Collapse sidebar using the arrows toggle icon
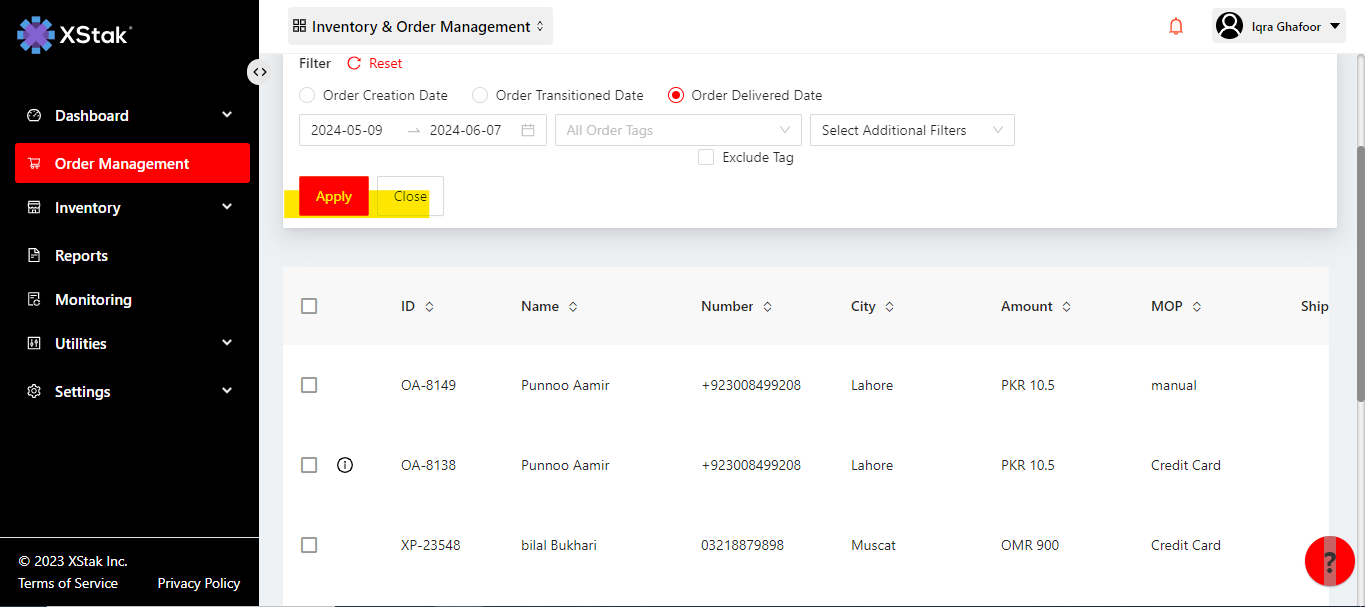The image size is (1365, 607). click(x=259, y=72)
